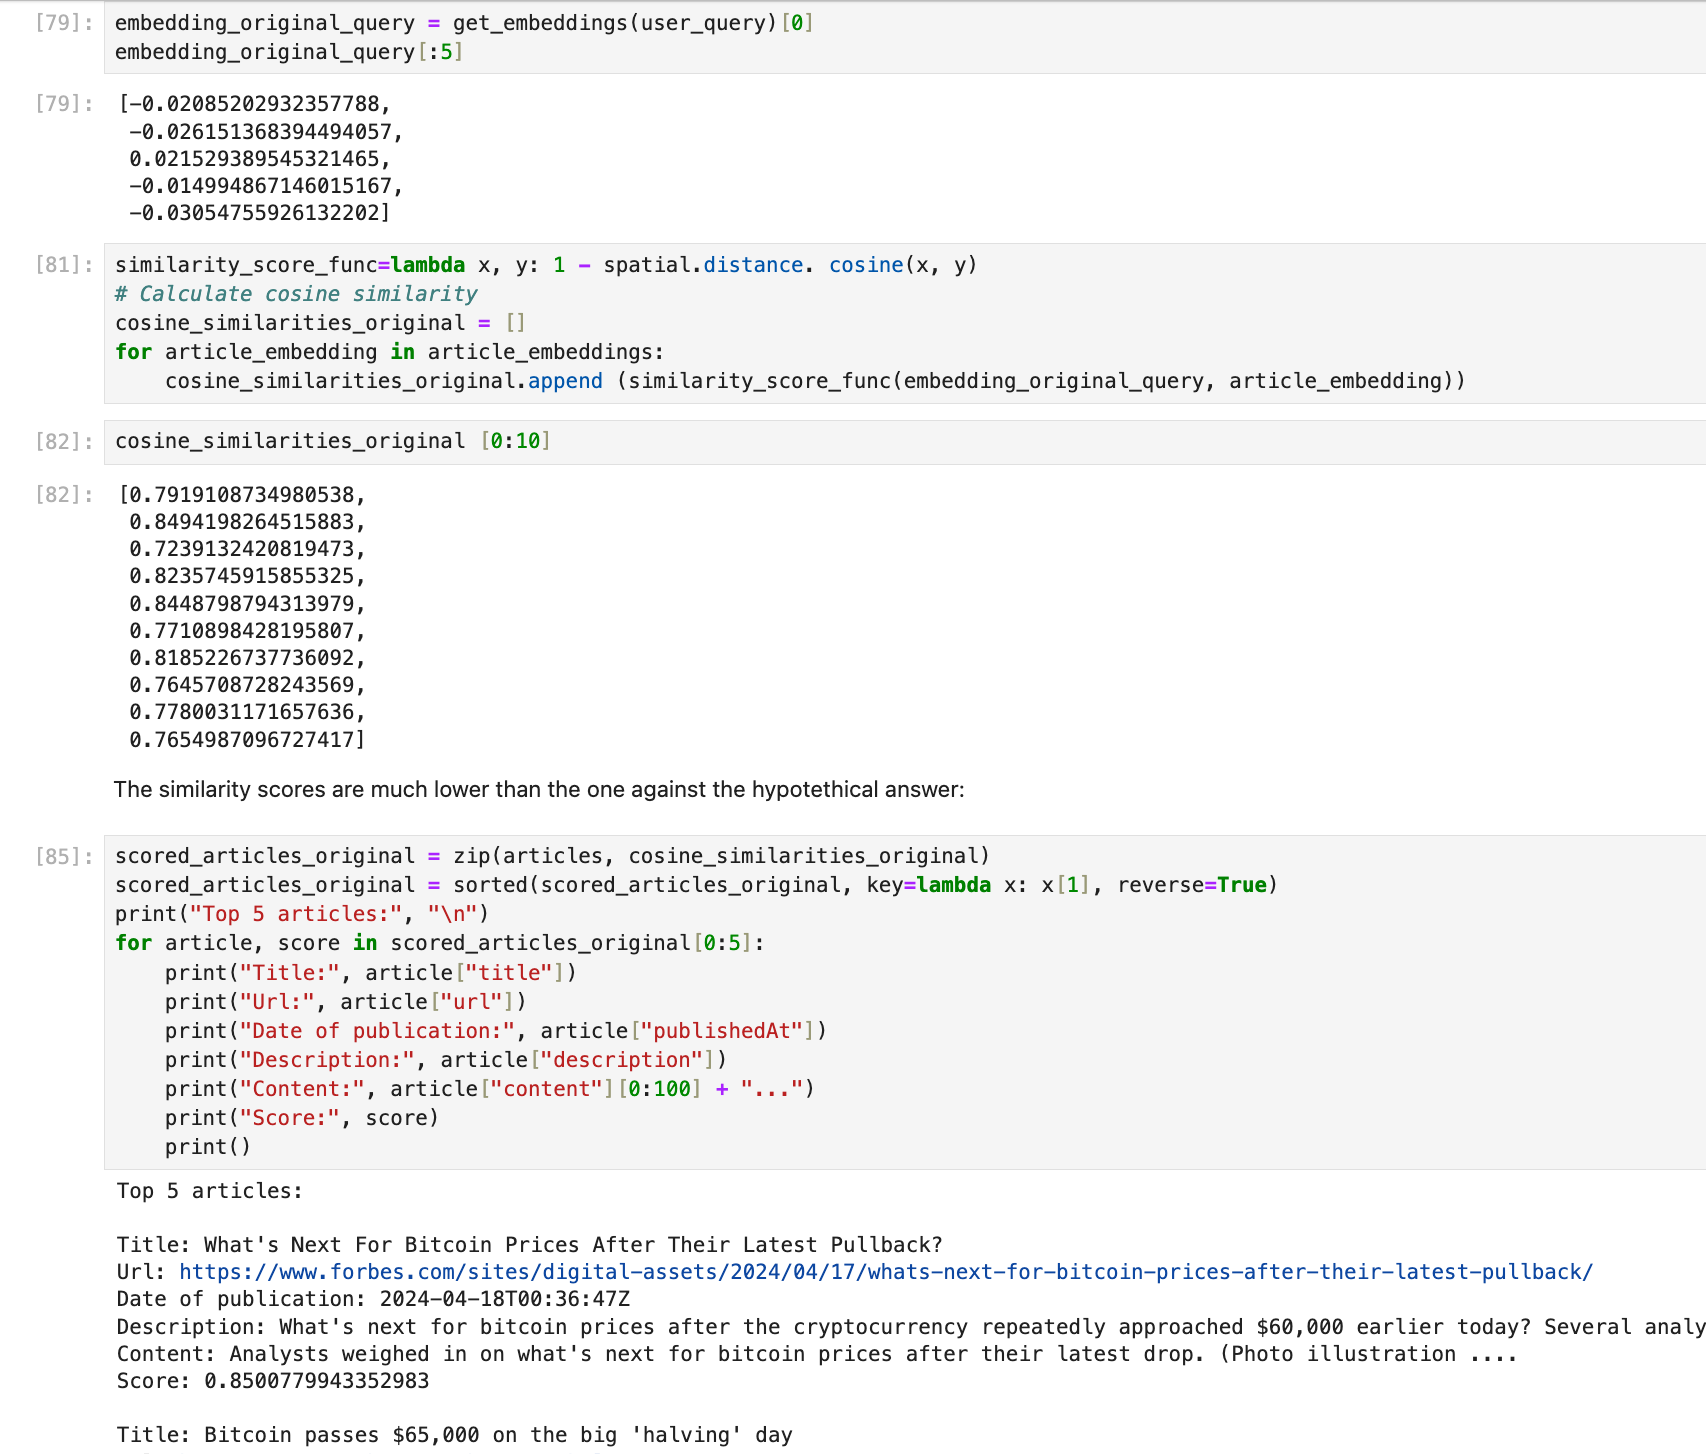Click the title 'Bitcoin passes $65,000' line

tap(454, 1435)
